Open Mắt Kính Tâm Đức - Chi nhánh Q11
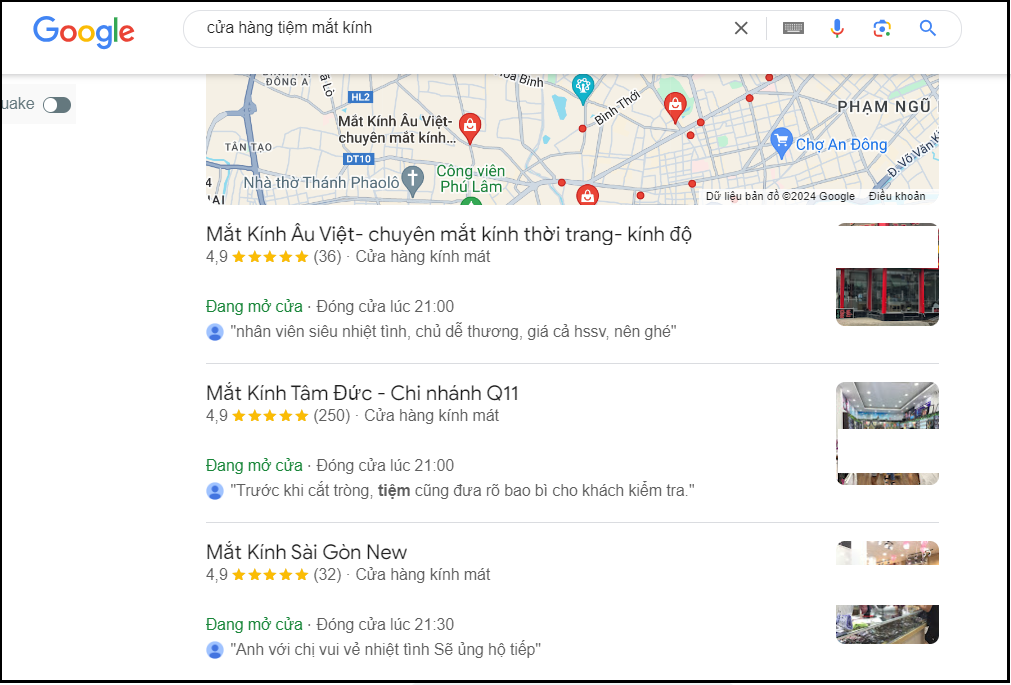 click(x=362, y=393)
